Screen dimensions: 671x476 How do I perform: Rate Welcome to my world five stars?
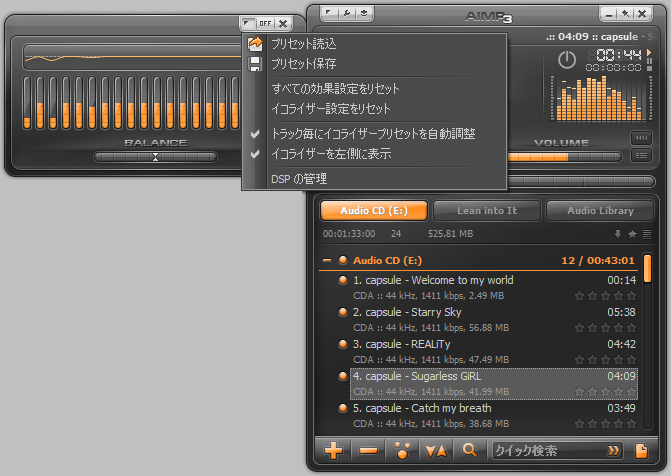pos(631,296)
